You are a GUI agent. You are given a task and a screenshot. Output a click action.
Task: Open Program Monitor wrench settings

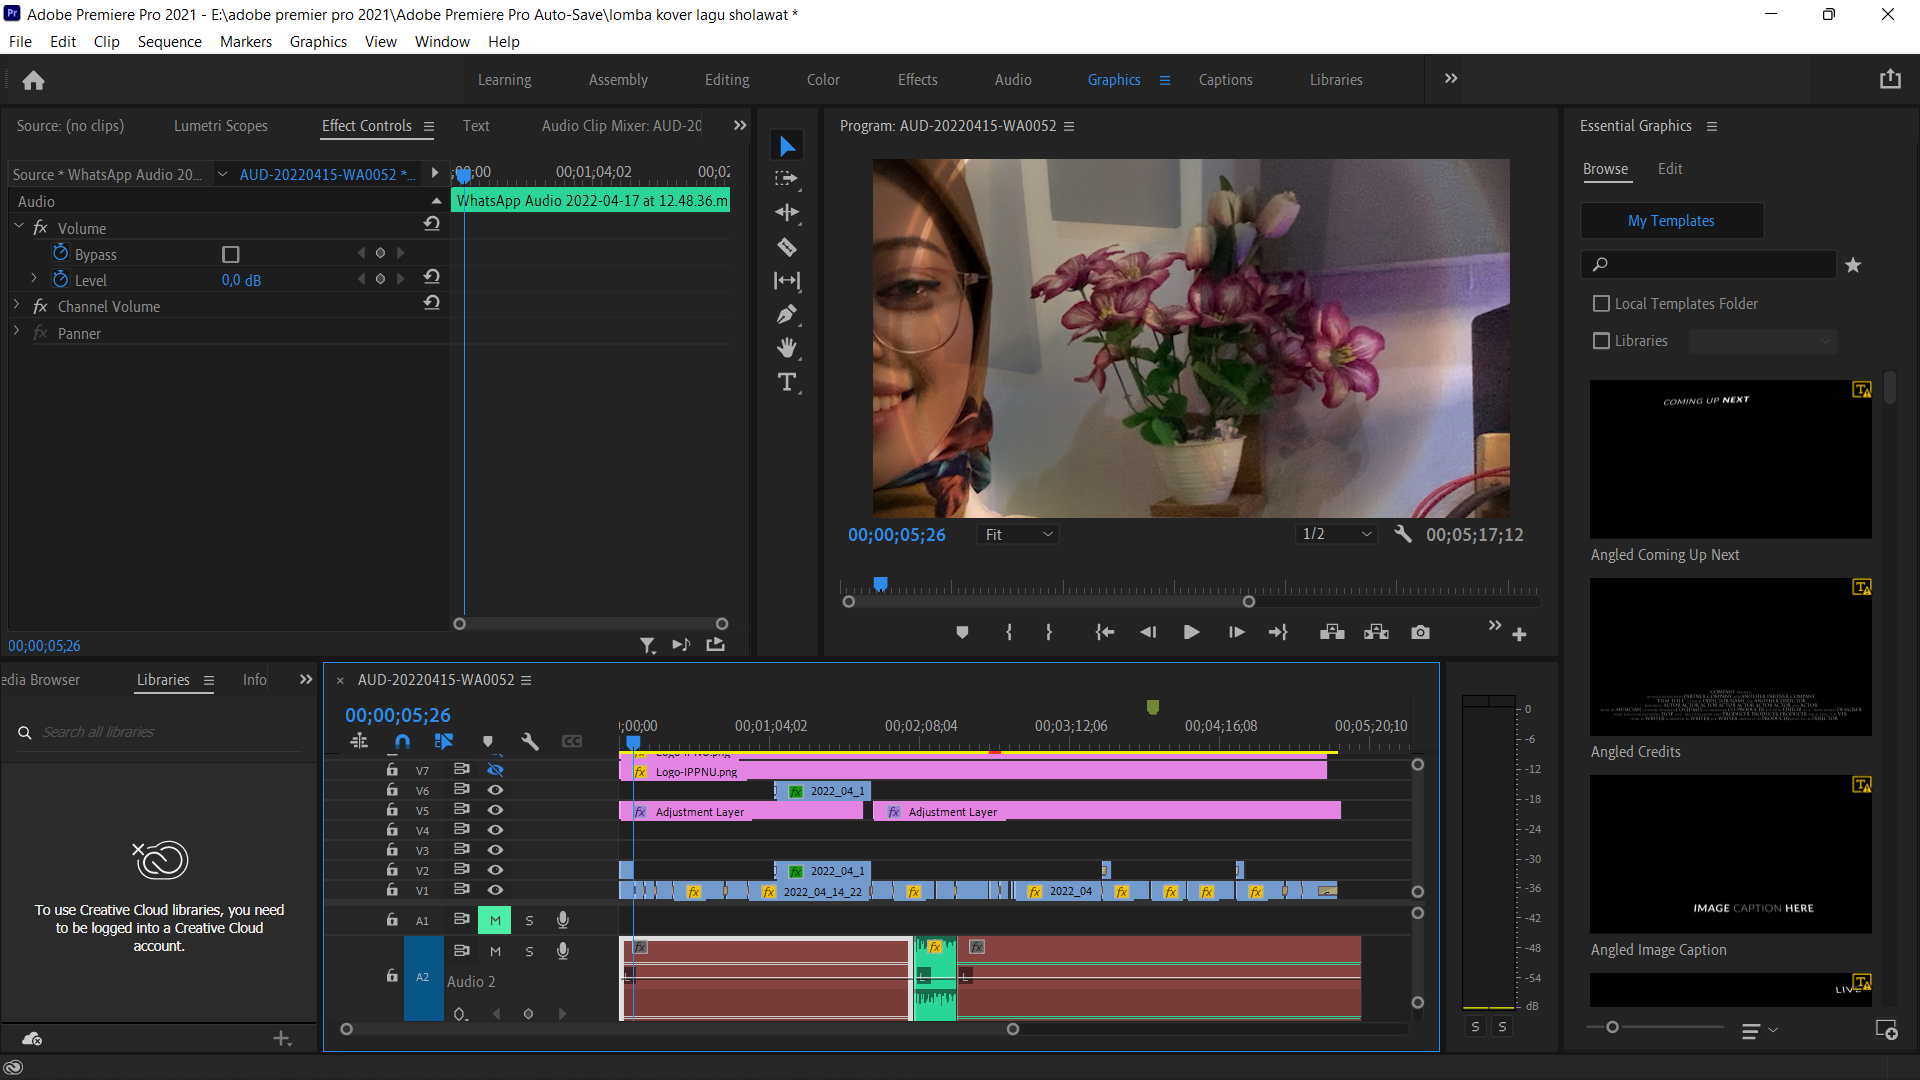(x=1403, y=534)
